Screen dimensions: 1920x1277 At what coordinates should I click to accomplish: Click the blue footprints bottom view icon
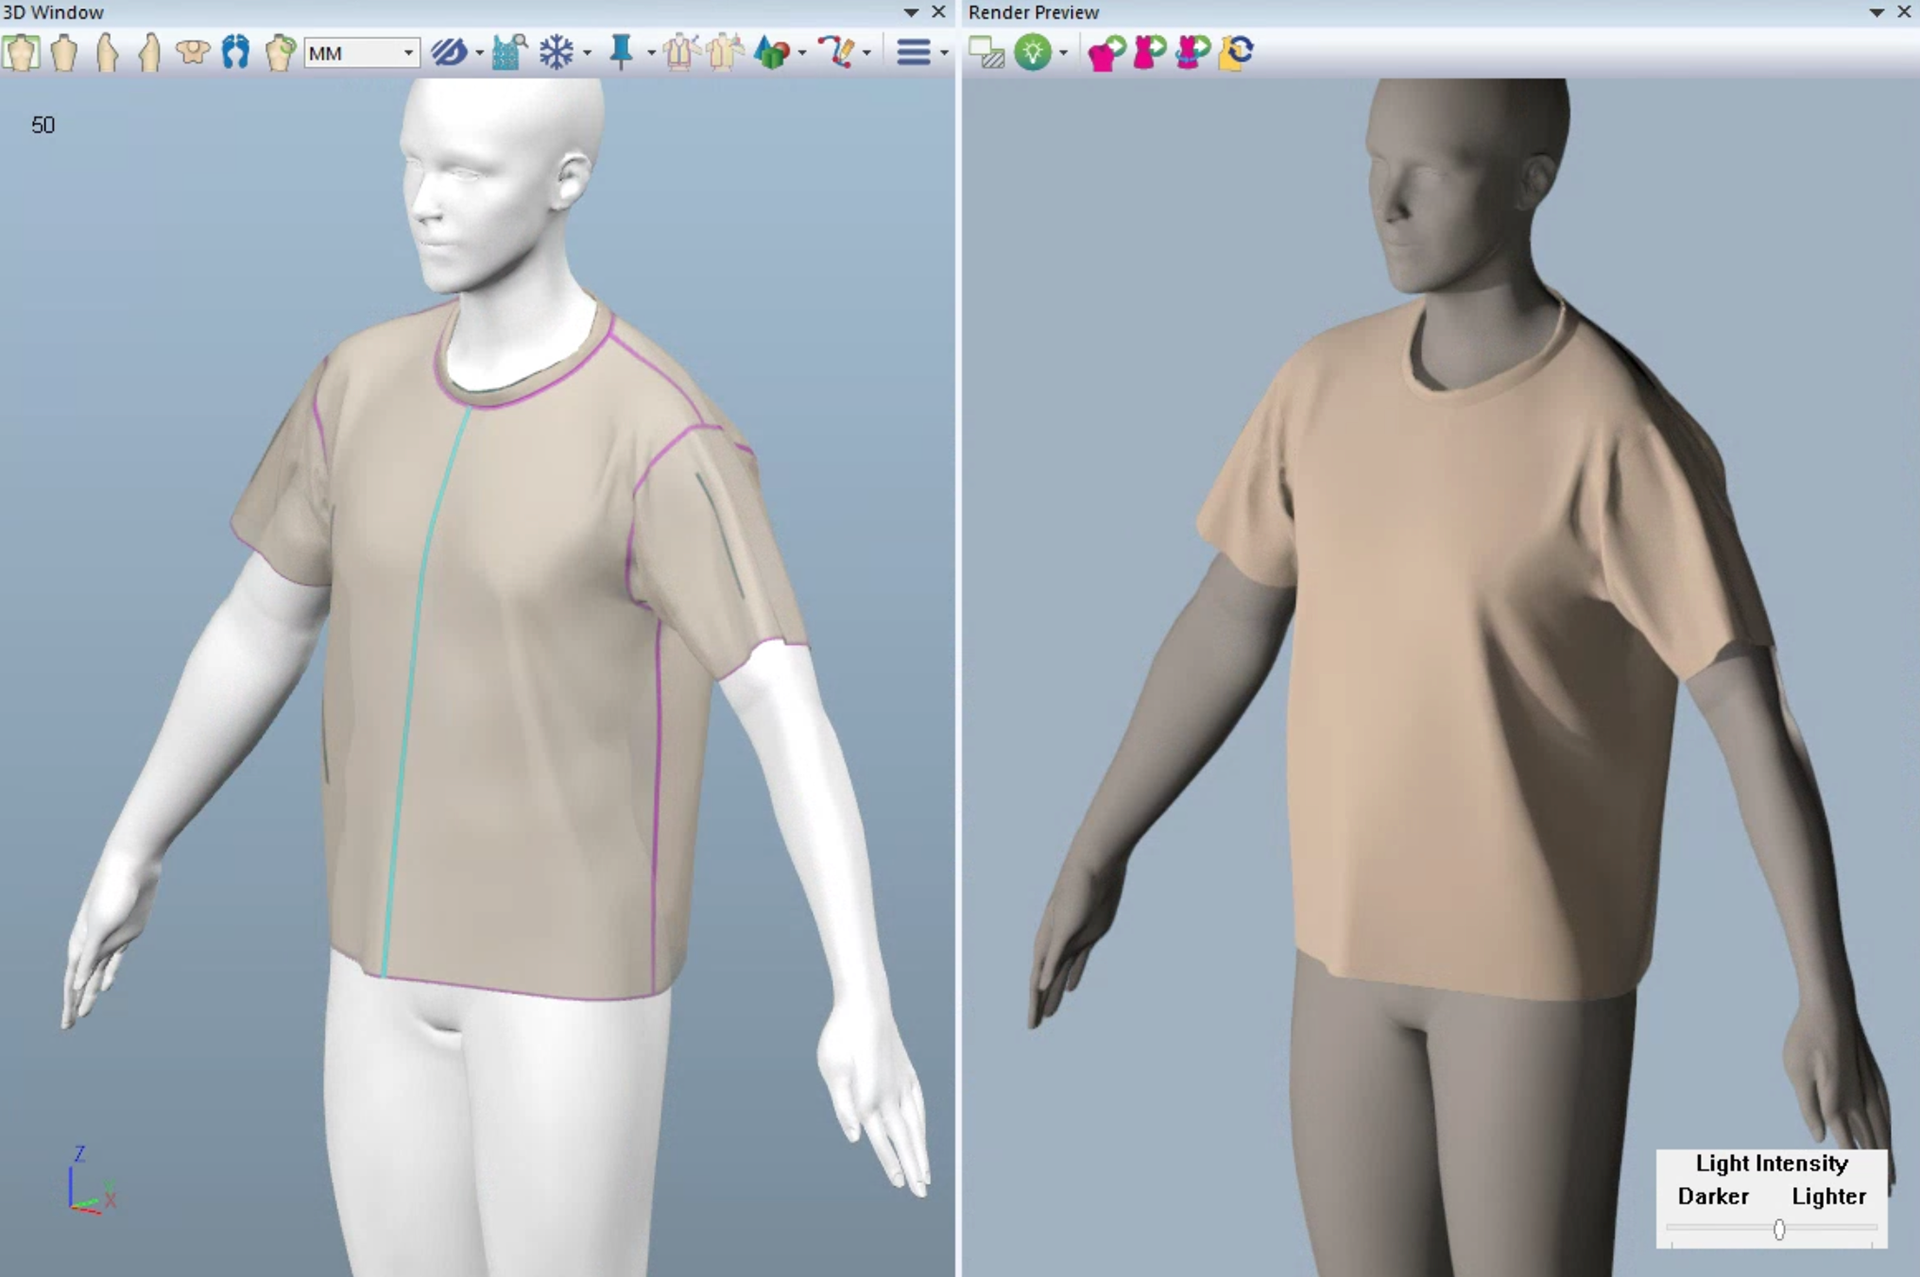click(236, 52)
